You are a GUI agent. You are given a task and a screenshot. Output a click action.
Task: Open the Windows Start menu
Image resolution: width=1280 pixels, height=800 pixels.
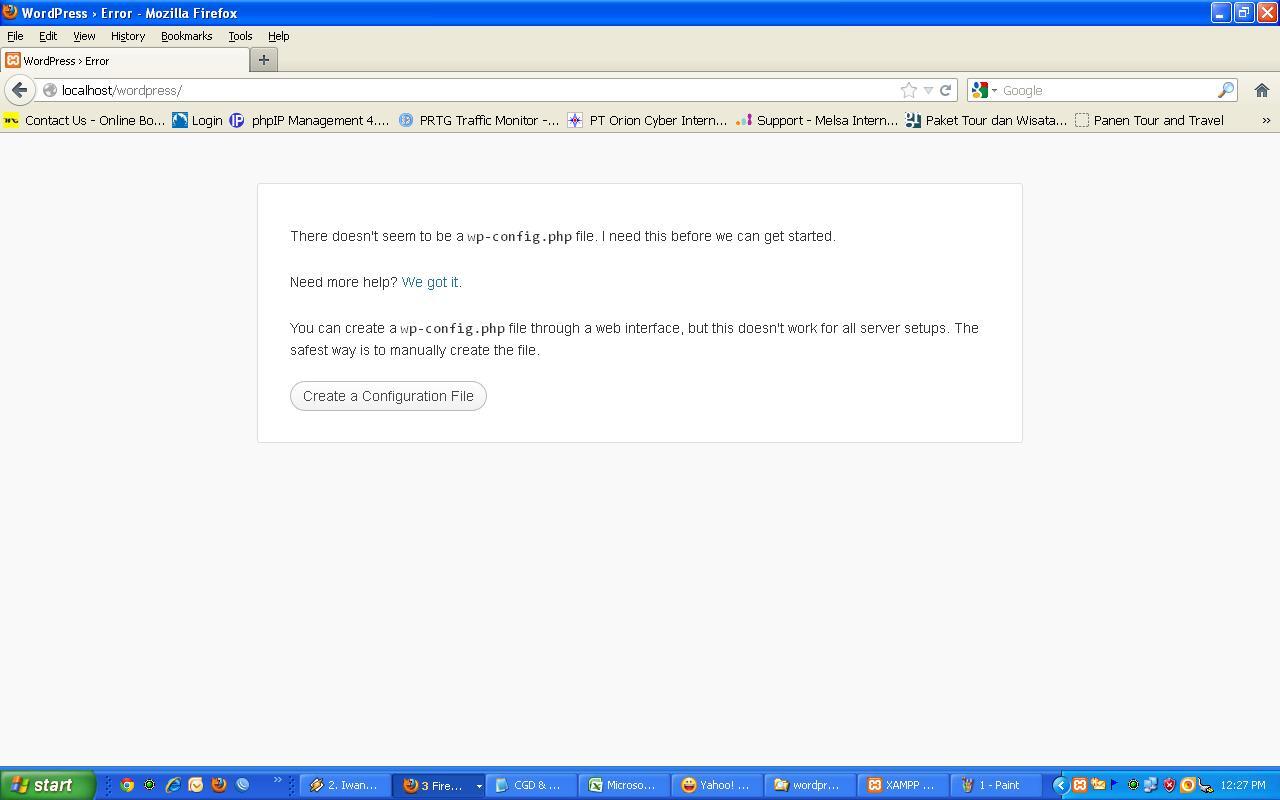tap(47, 785)
